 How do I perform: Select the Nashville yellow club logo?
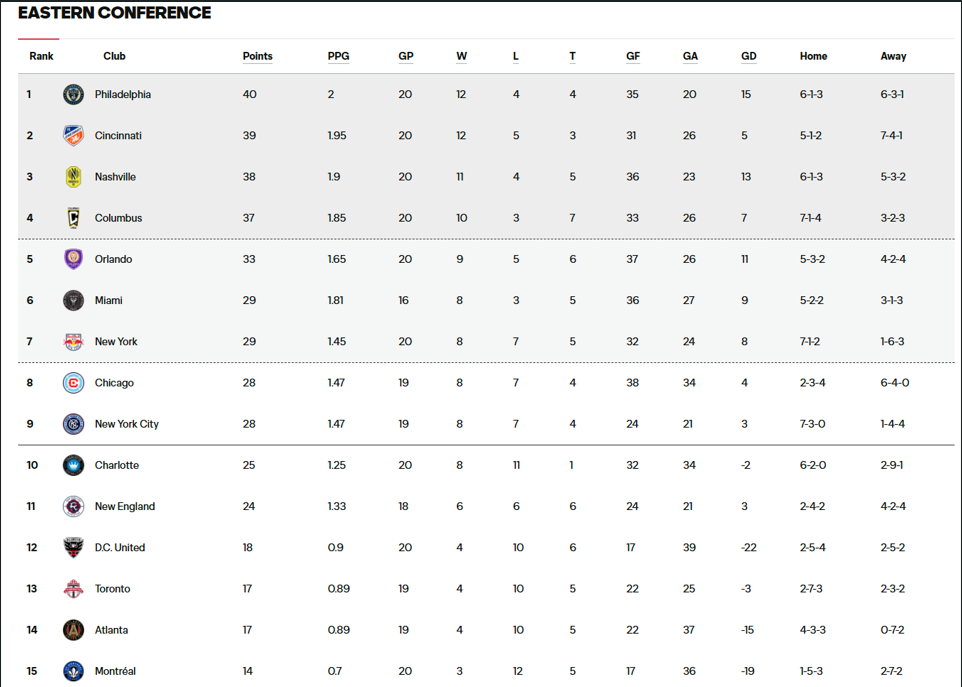click(x=74, y=177)
